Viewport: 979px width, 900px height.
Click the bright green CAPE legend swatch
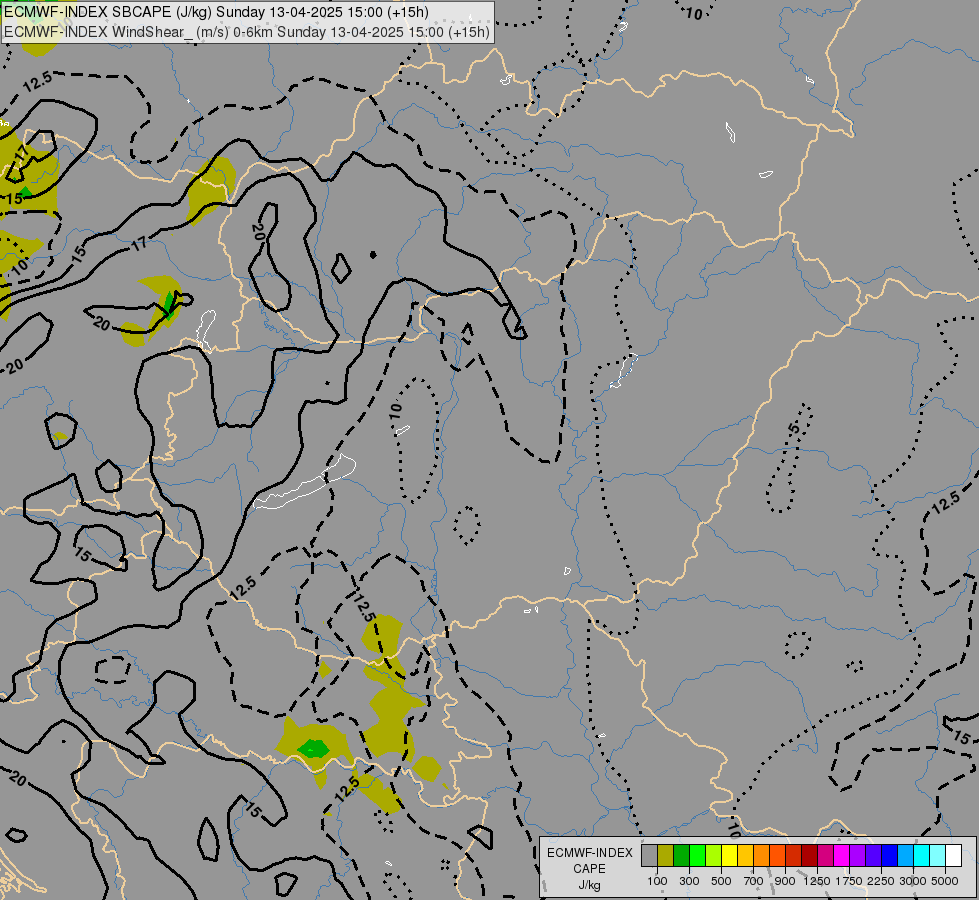pos(698,855)
